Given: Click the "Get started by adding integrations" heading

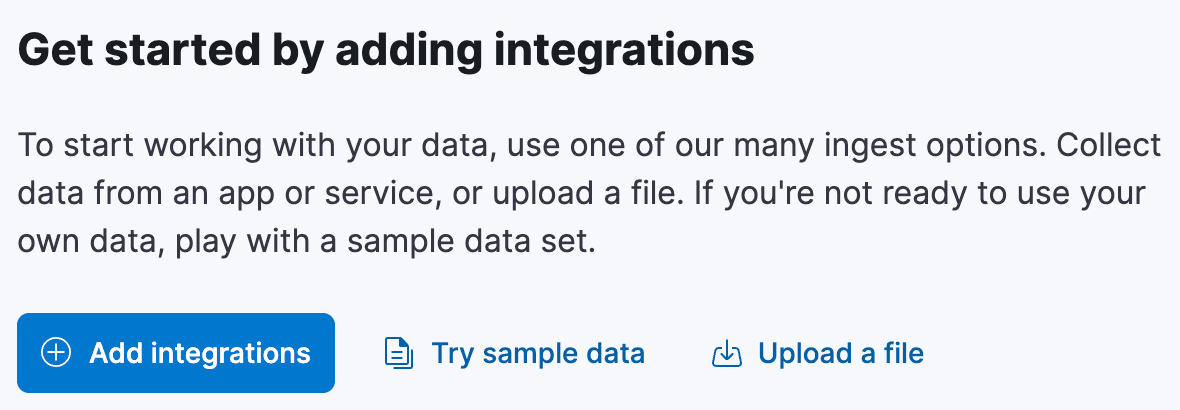Looking at the screenshot, I should (386, 50).
